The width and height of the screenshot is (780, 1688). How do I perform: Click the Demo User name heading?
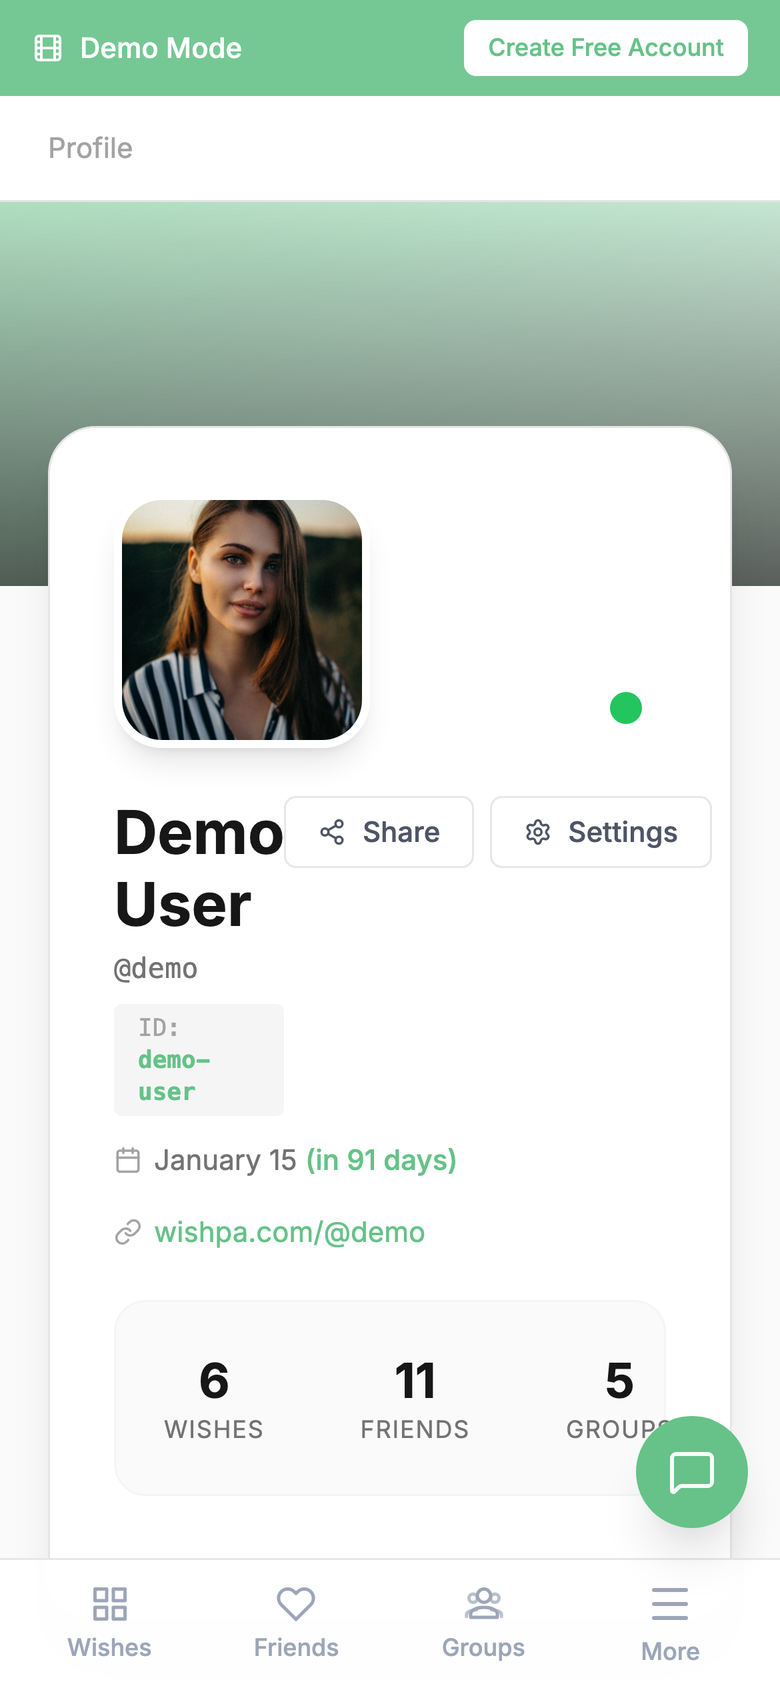coord(199,868)
